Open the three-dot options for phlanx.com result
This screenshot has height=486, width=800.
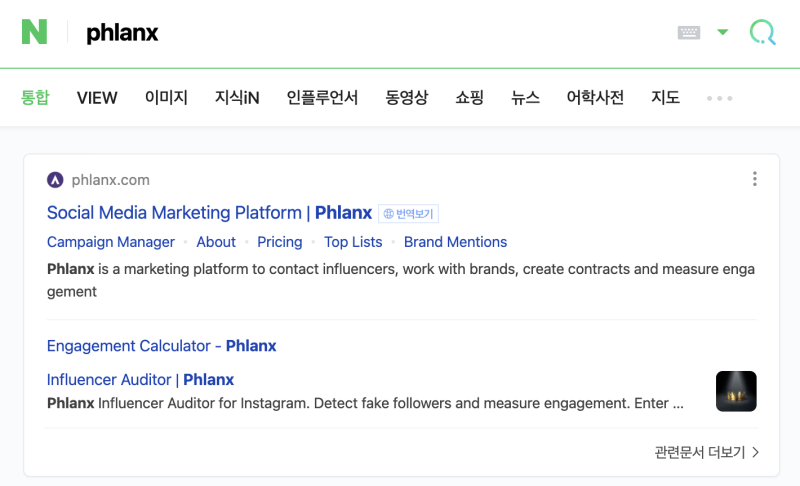point(755,179)
